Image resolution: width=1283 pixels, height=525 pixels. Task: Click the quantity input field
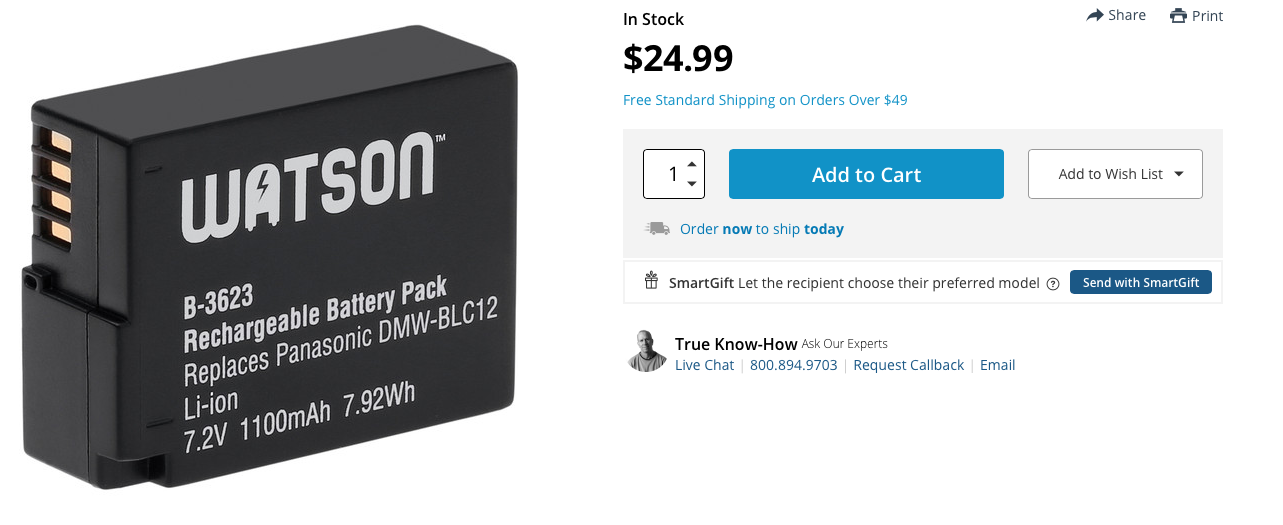[665, 174]
